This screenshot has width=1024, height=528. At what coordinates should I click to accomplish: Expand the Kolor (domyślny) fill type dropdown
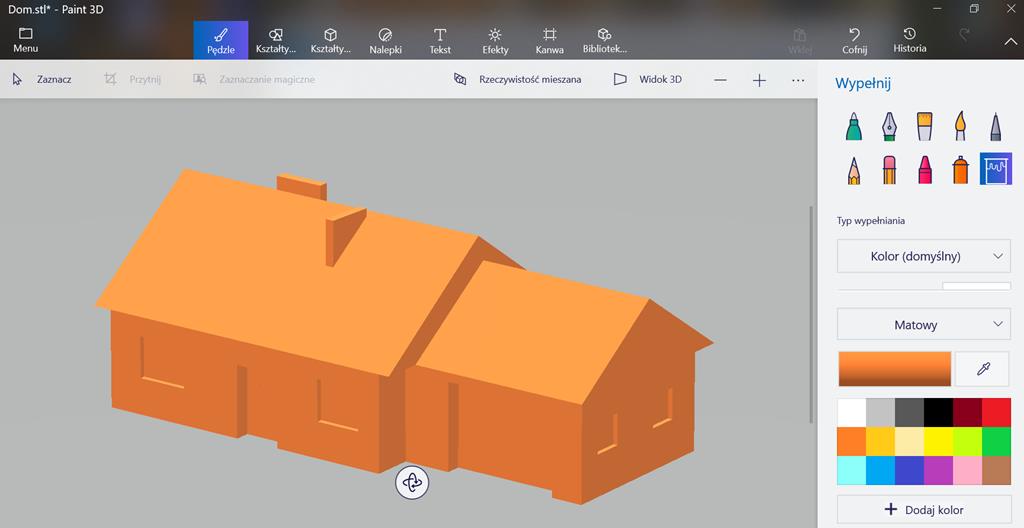click(923, 256)
